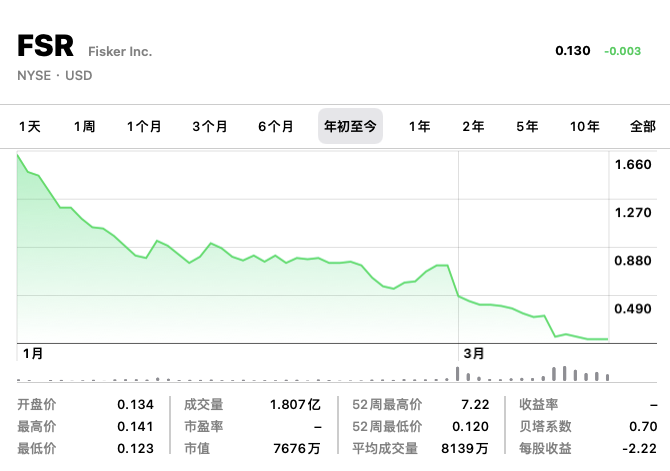670x471 pixels.
Task: Show the 1年 price chart
Action: click(x=420, y=127)
